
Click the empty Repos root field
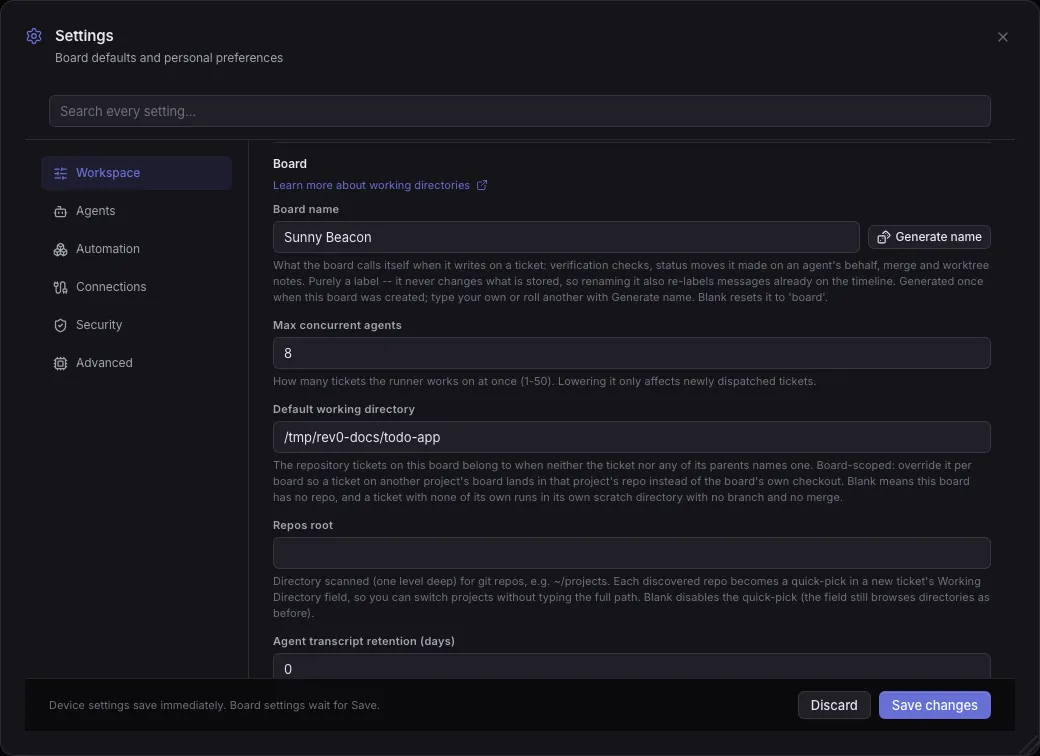coord(631,553)
